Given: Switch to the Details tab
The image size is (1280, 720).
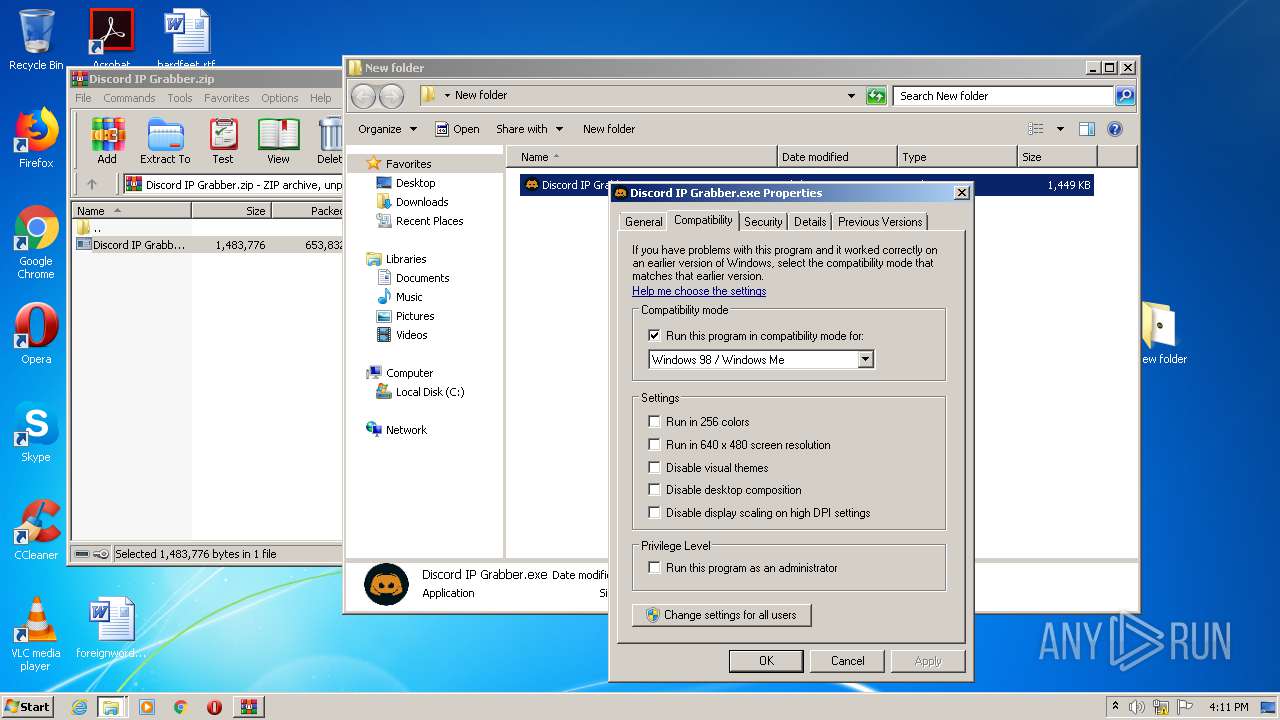Looking at the screenshot, I should click(x=810, y=222).
